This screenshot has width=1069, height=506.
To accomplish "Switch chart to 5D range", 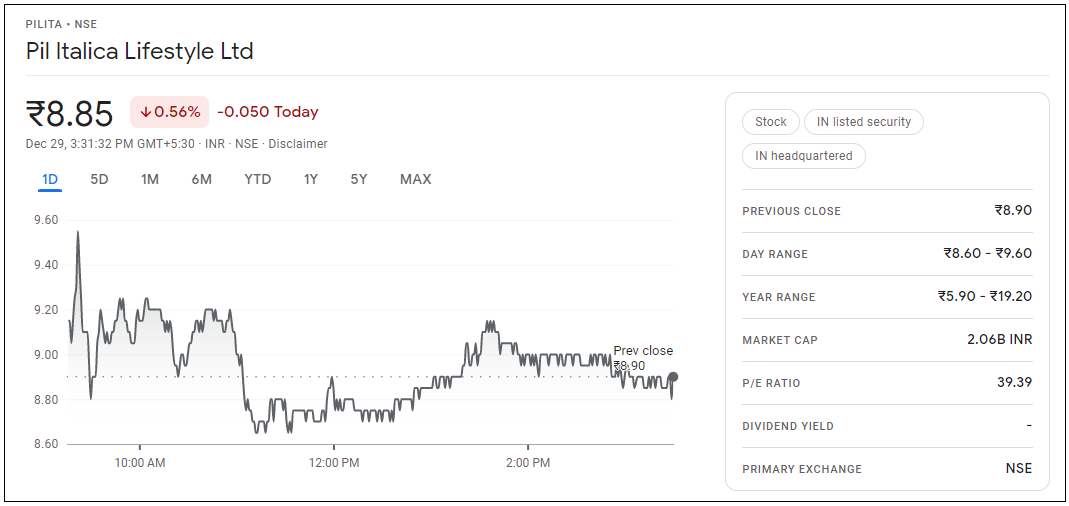I will click(100, 179).
